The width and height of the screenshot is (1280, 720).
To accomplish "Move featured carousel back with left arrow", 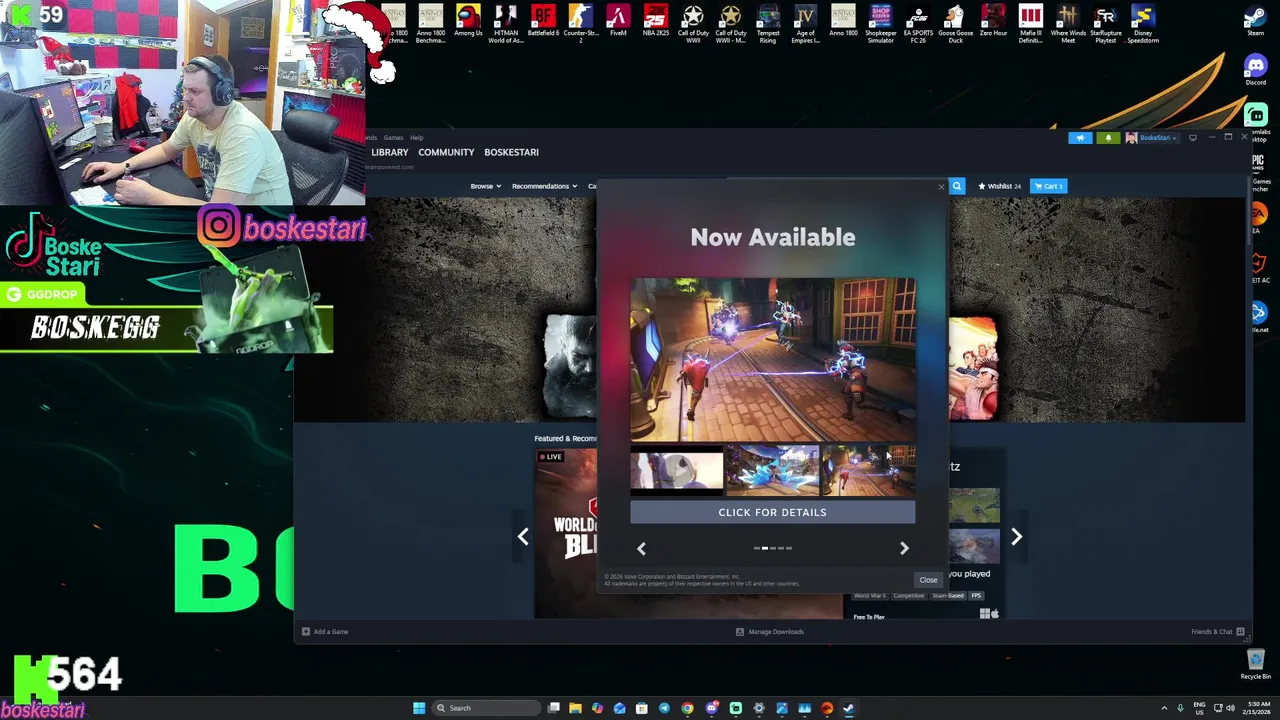I will (x=522, y=537).
